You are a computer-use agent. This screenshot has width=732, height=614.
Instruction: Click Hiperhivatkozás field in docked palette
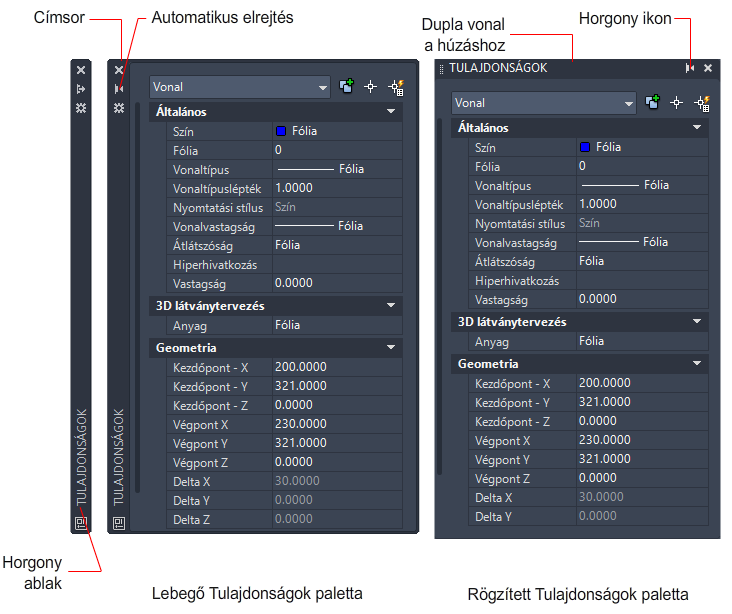642,280
